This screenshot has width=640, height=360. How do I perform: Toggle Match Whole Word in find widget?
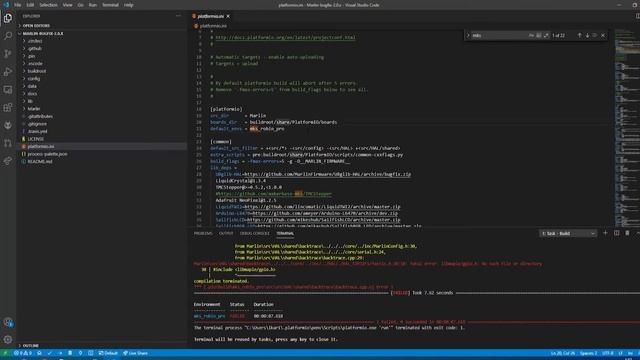539,36
